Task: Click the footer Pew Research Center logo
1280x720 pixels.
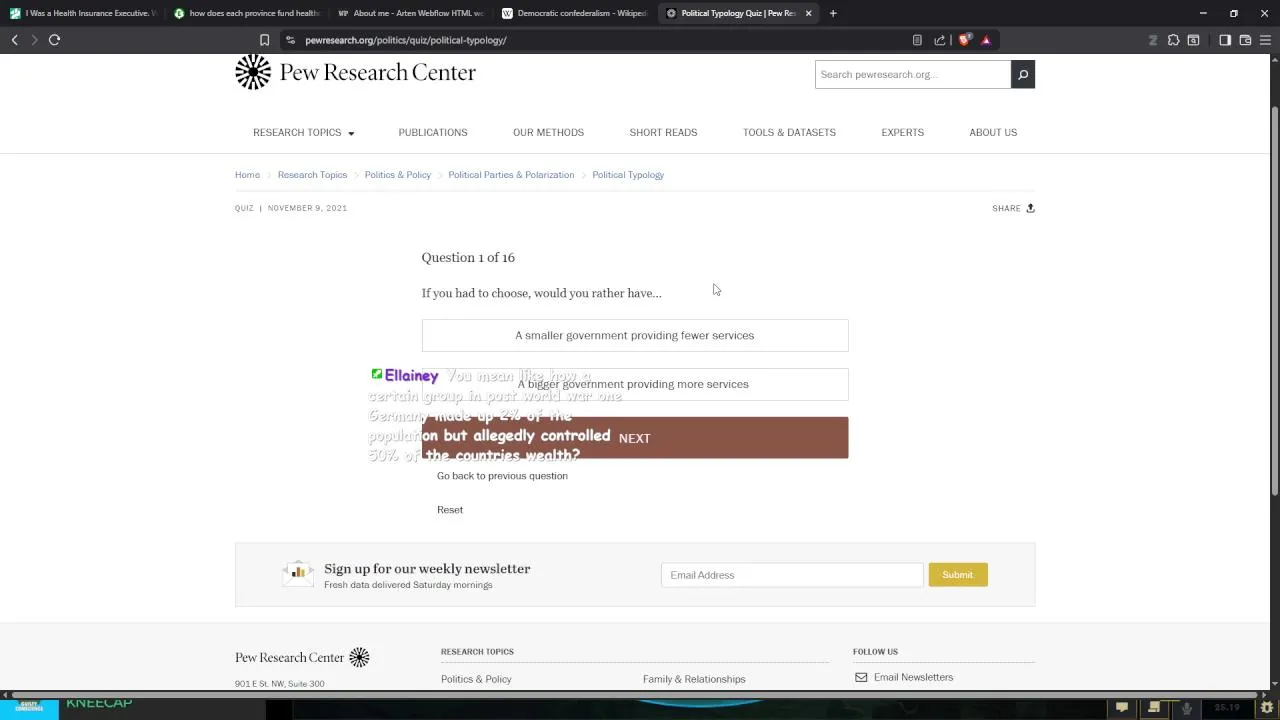Action: 302,657
